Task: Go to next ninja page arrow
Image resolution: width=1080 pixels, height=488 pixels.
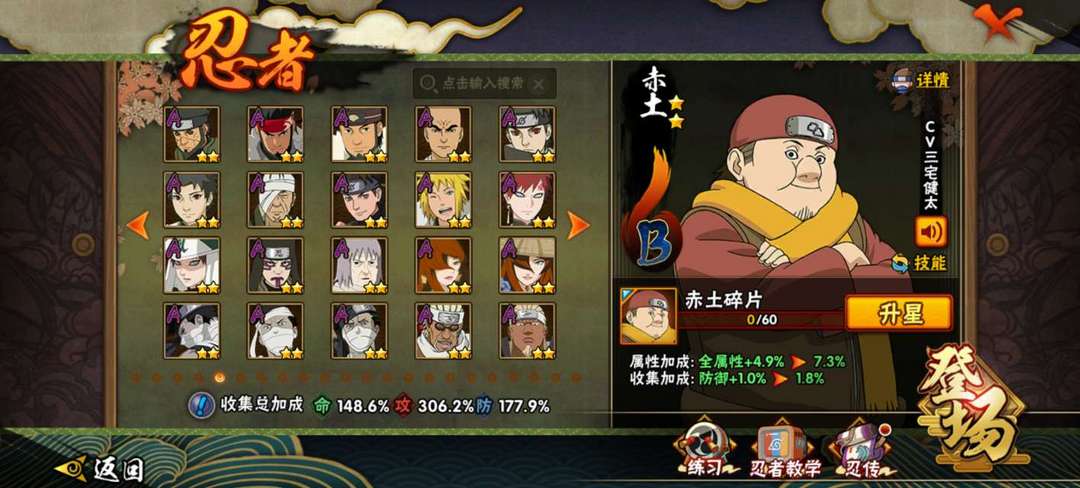Action: pos(577,225)
